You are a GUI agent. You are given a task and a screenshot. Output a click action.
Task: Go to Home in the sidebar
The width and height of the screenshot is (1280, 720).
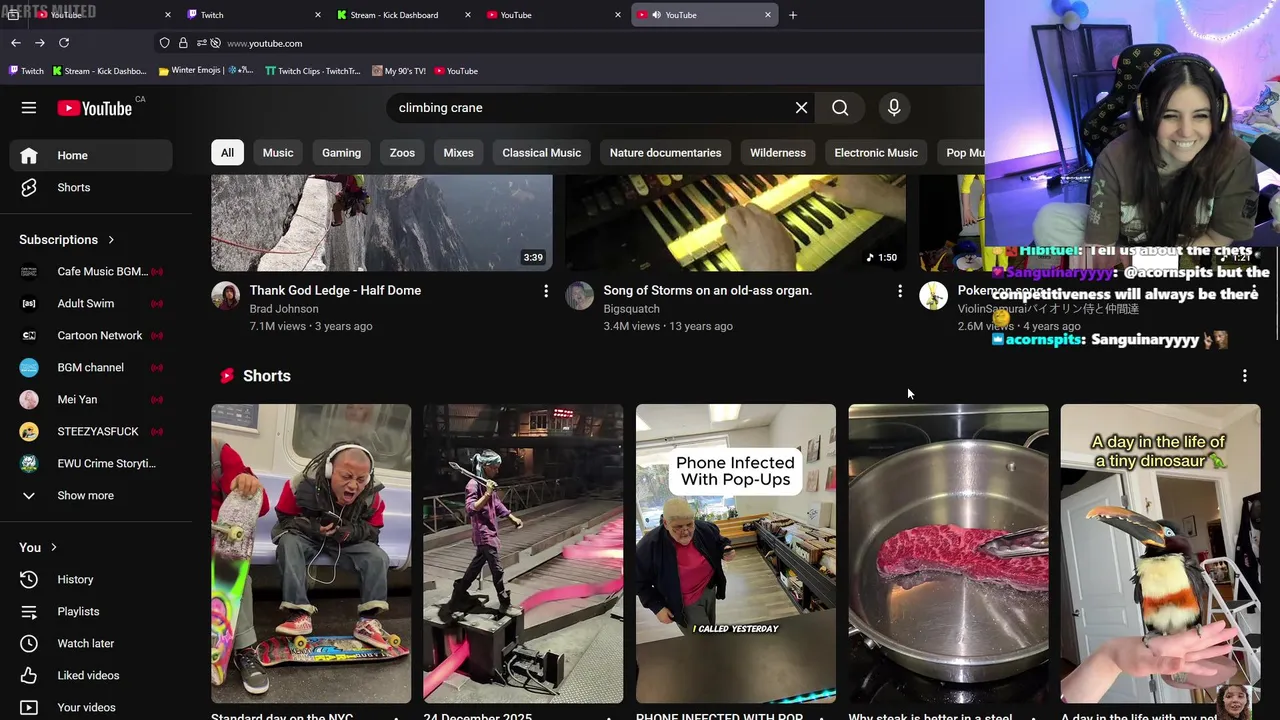click(91, 155)
